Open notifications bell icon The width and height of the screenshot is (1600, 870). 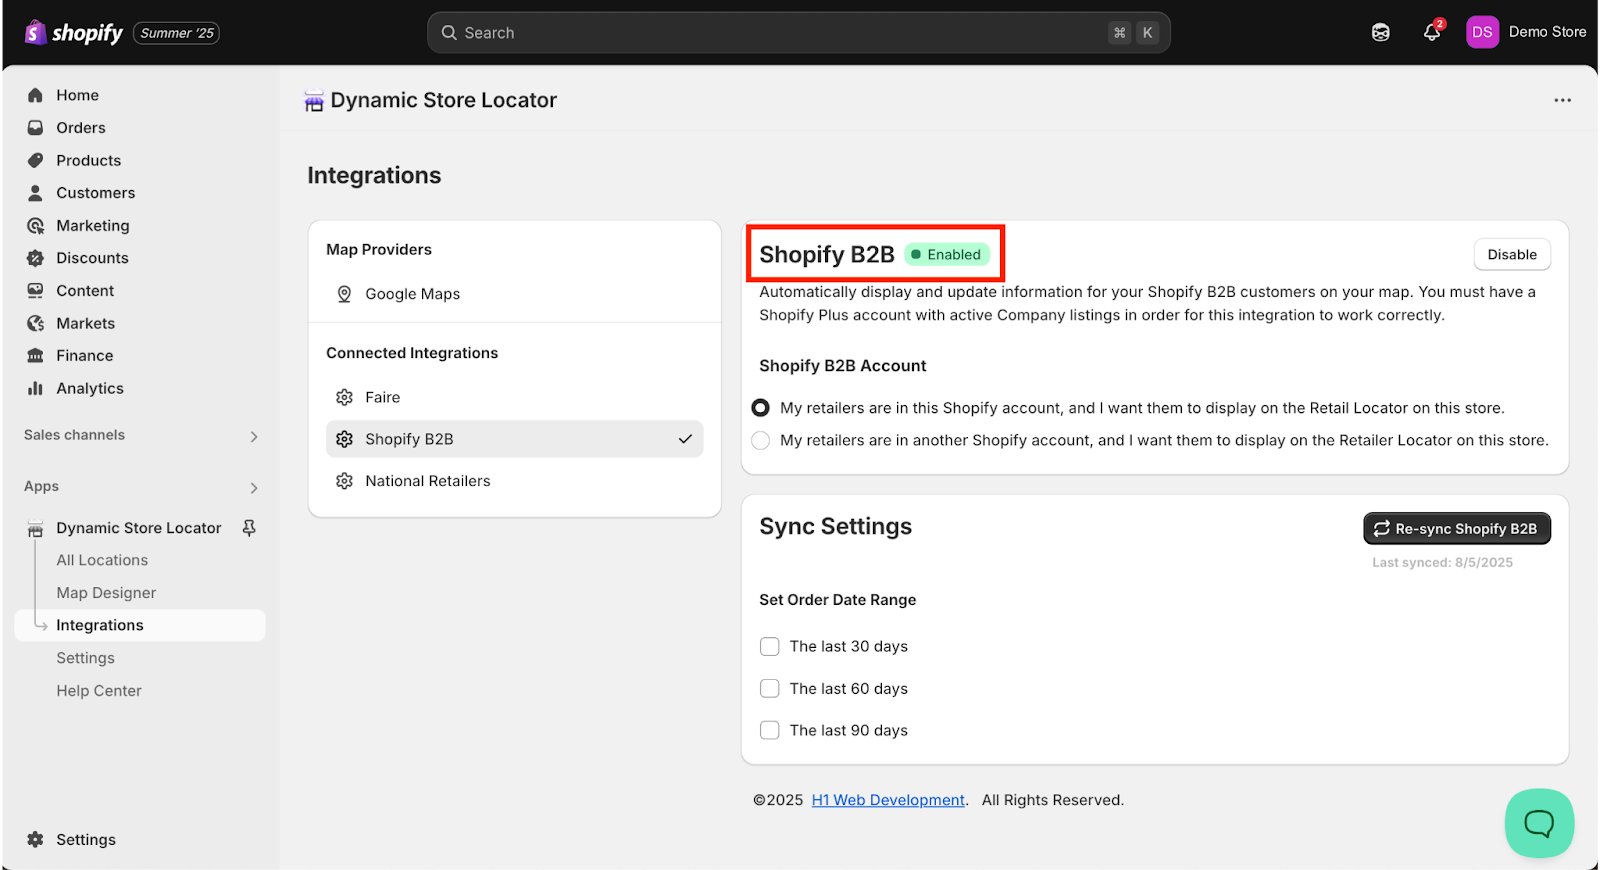point(1432,32)
